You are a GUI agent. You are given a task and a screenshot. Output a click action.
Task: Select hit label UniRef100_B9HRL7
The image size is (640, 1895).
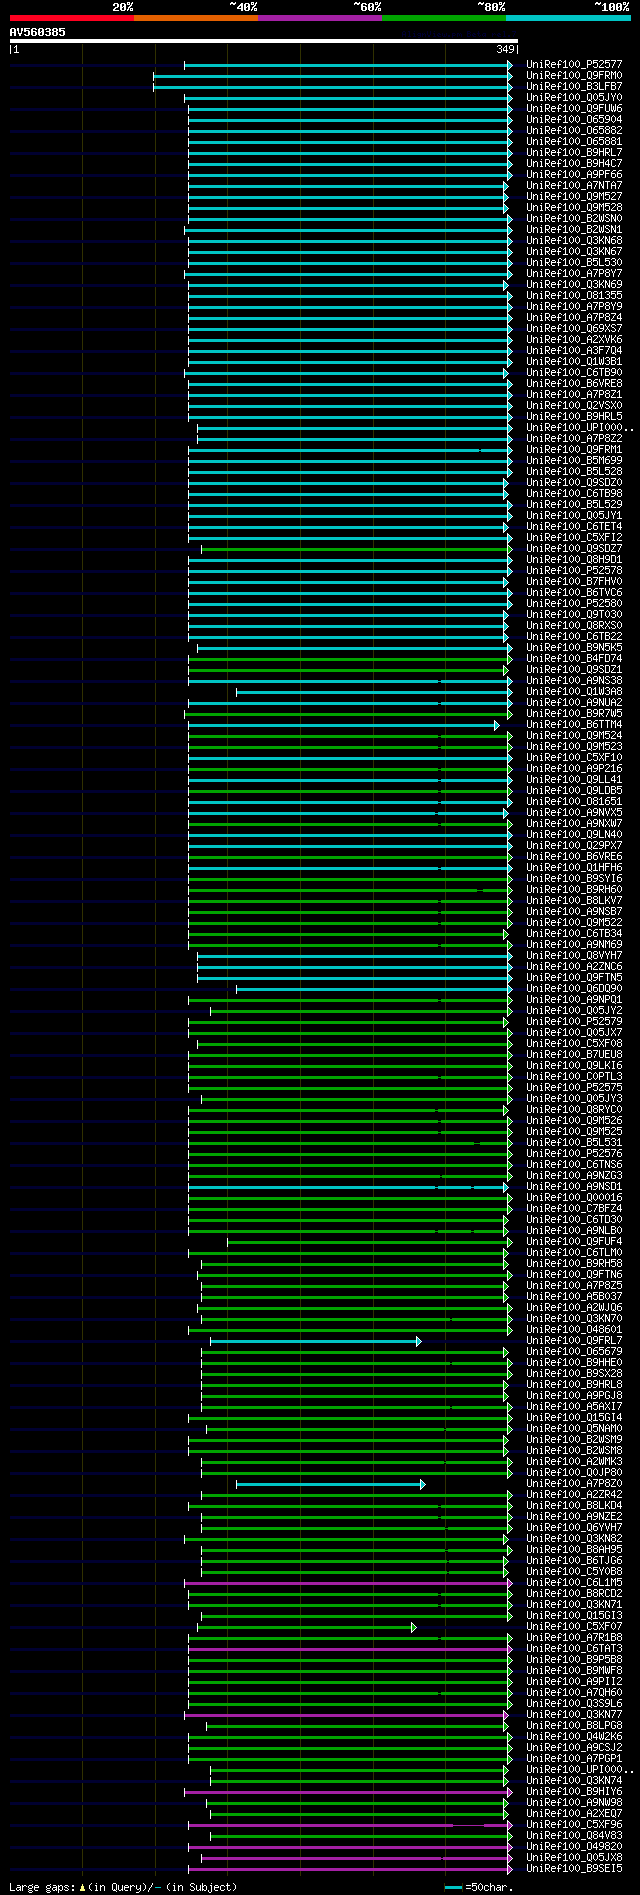pos(574,152)
